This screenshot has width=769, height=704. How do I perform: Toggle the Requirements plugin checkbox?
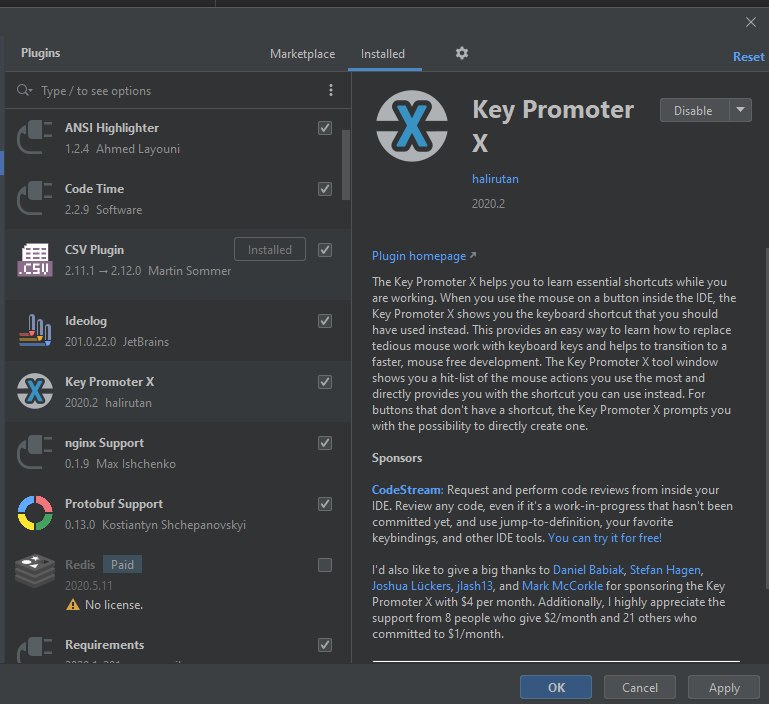[x=325, y=645]
